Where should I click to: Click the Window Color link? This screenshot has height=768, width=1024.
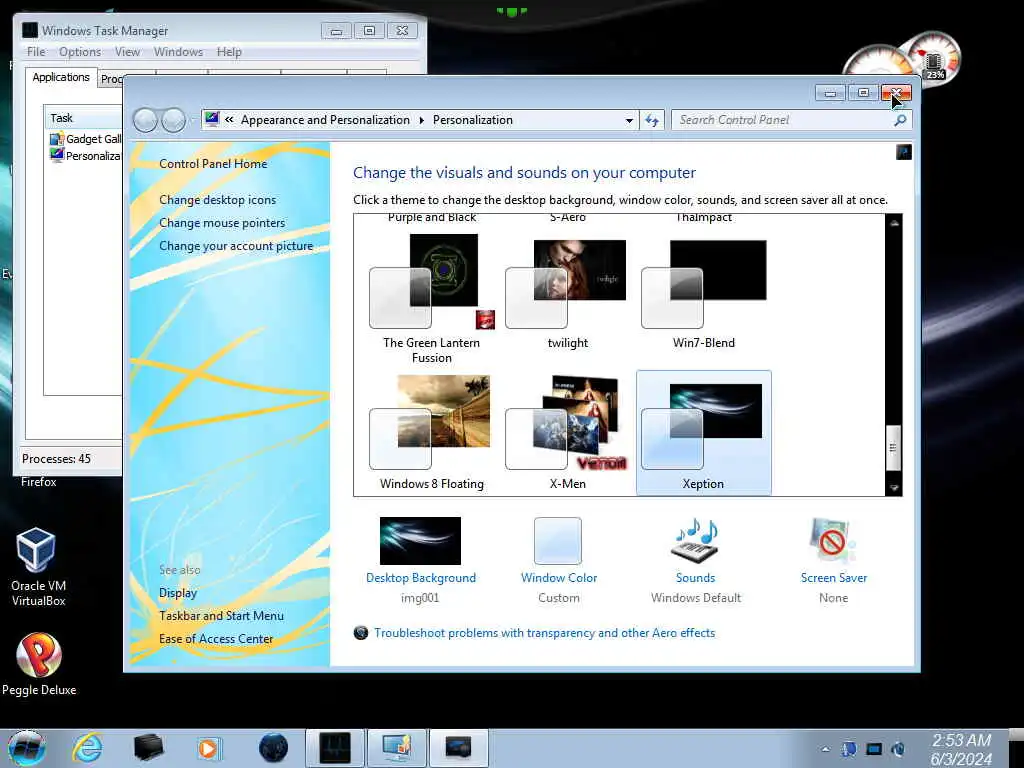[559, 578]
